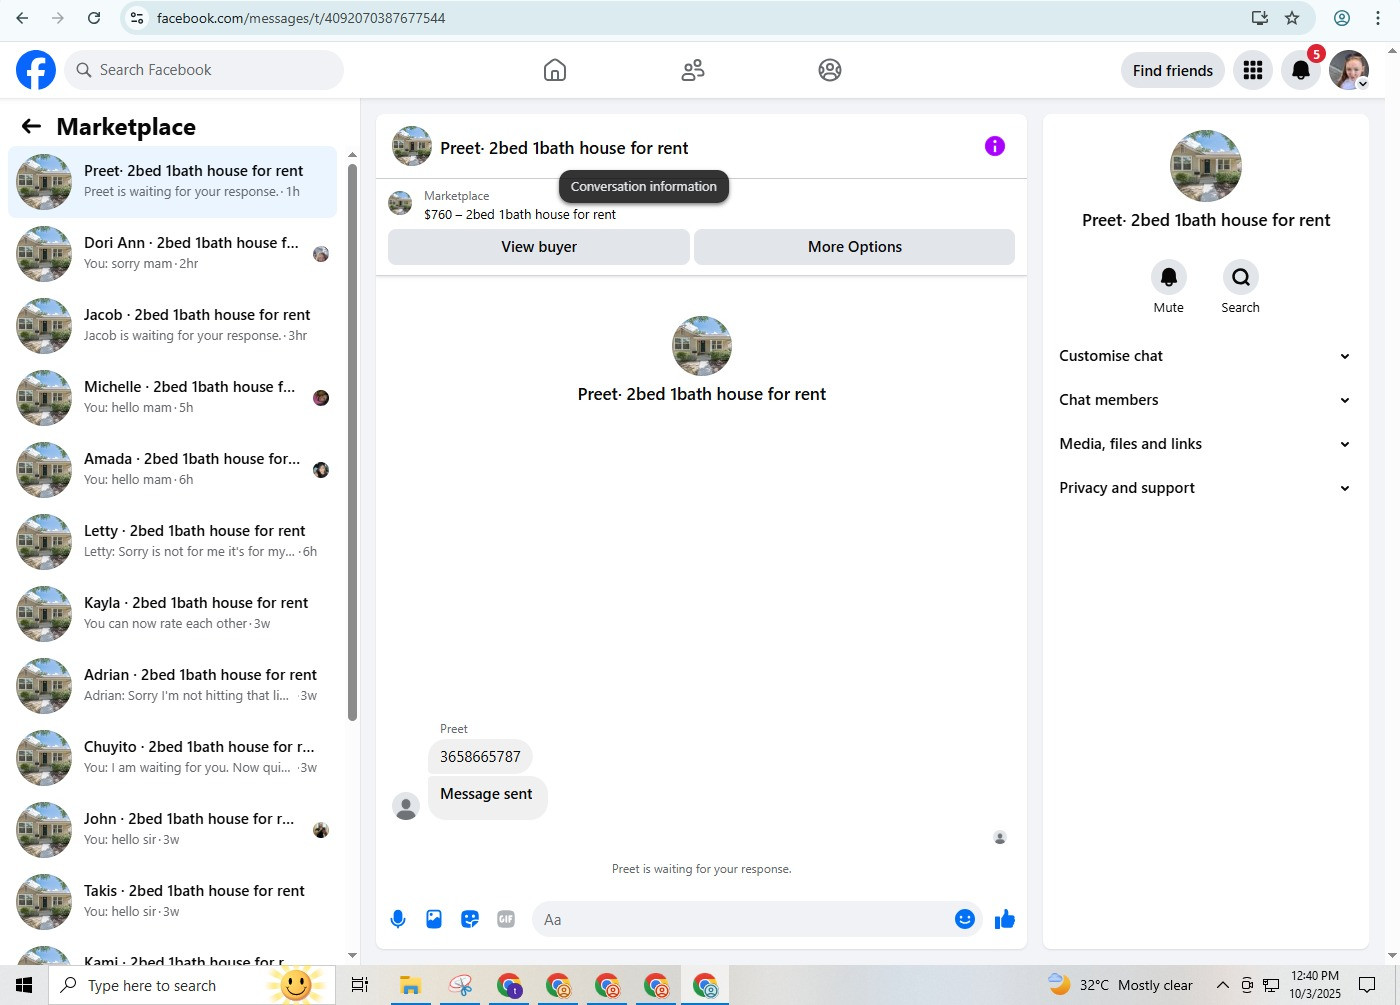The width and height of the screenshot is (1400, 1005).
Task: Expand Media, files and links section
Action: pyautogui.click(x=1206, y=444)
